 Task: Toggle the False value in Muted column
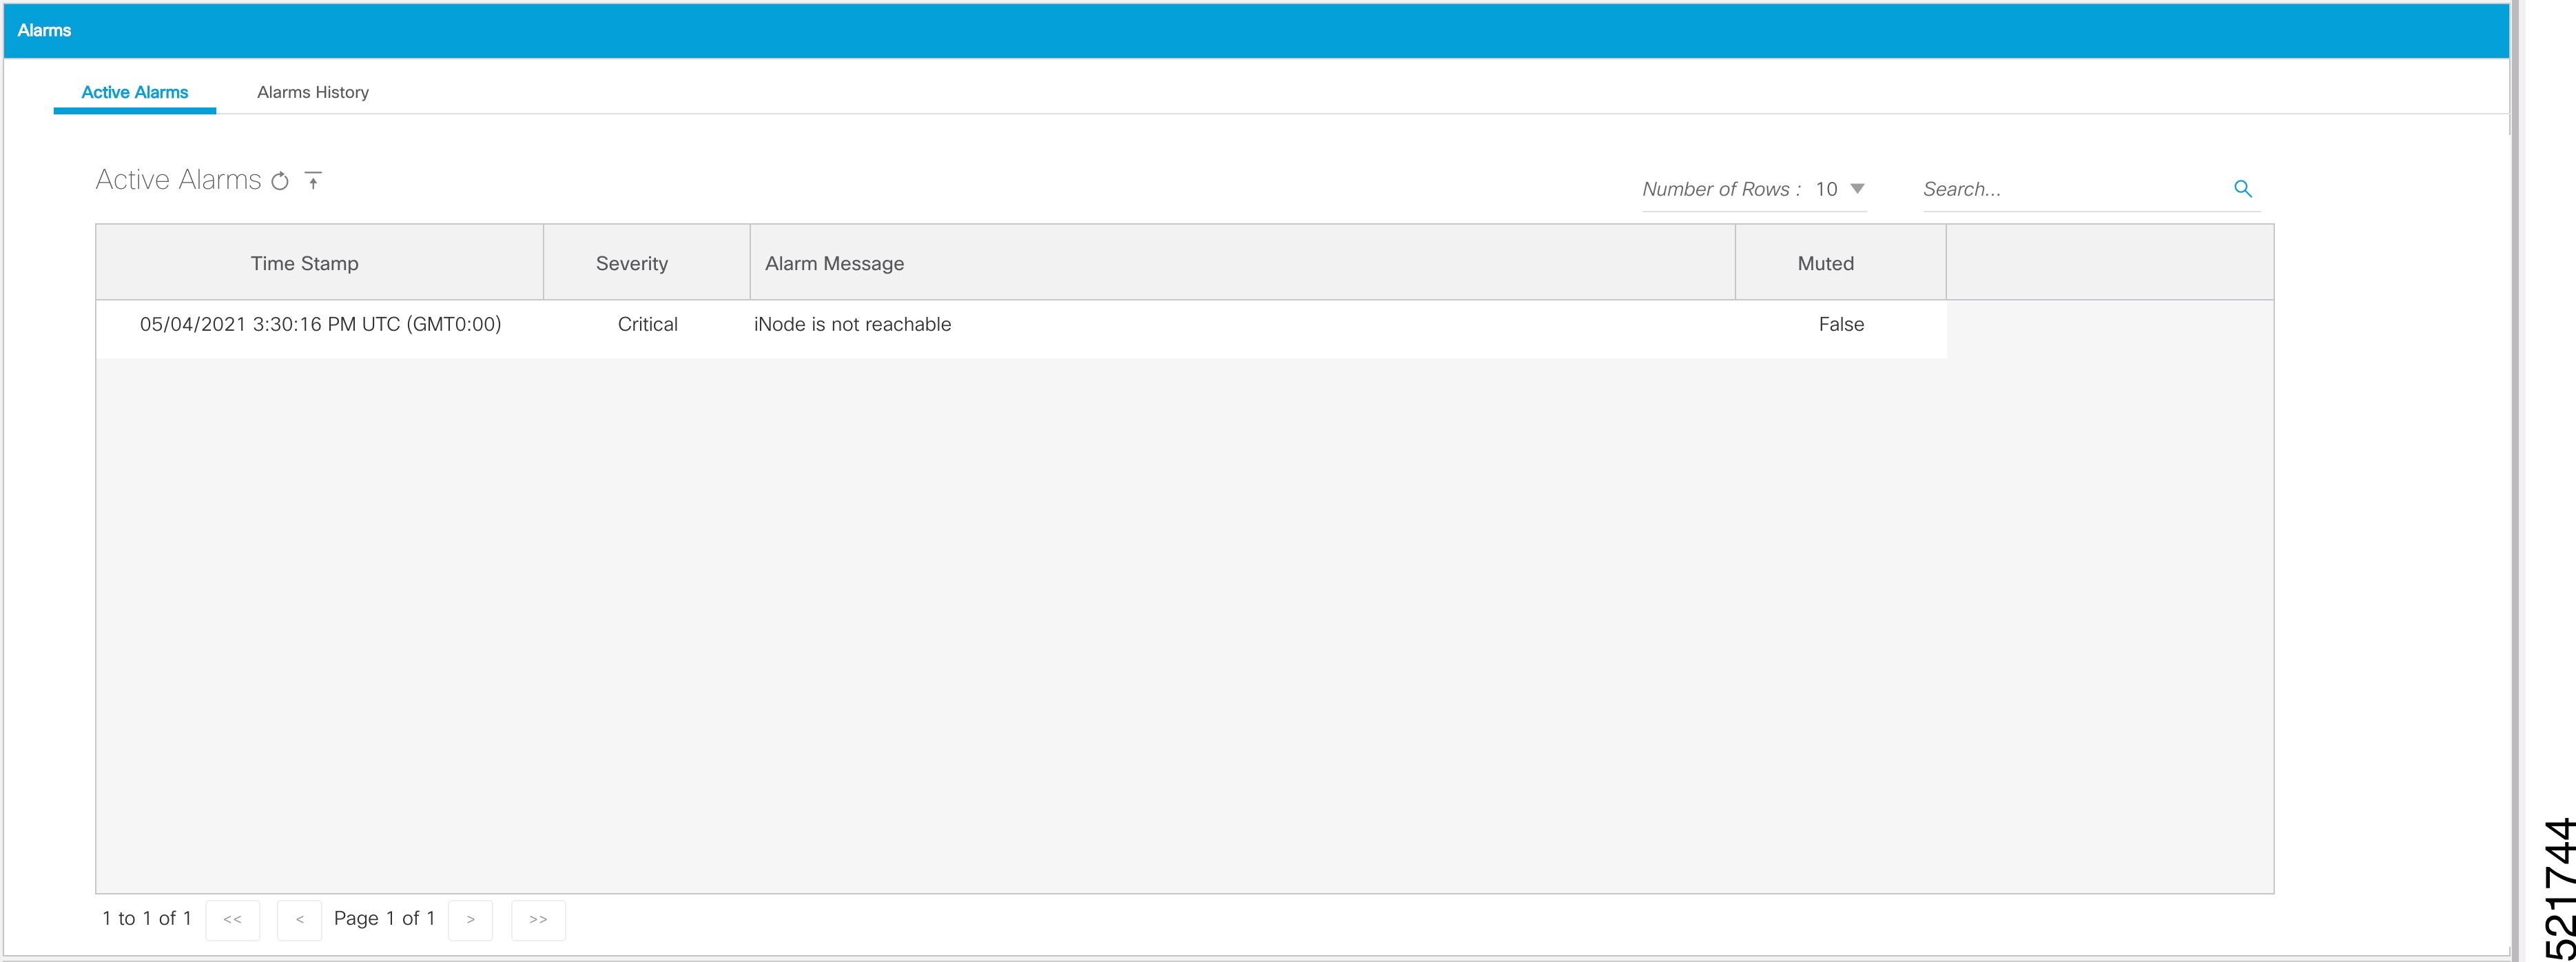(1839, 324)
